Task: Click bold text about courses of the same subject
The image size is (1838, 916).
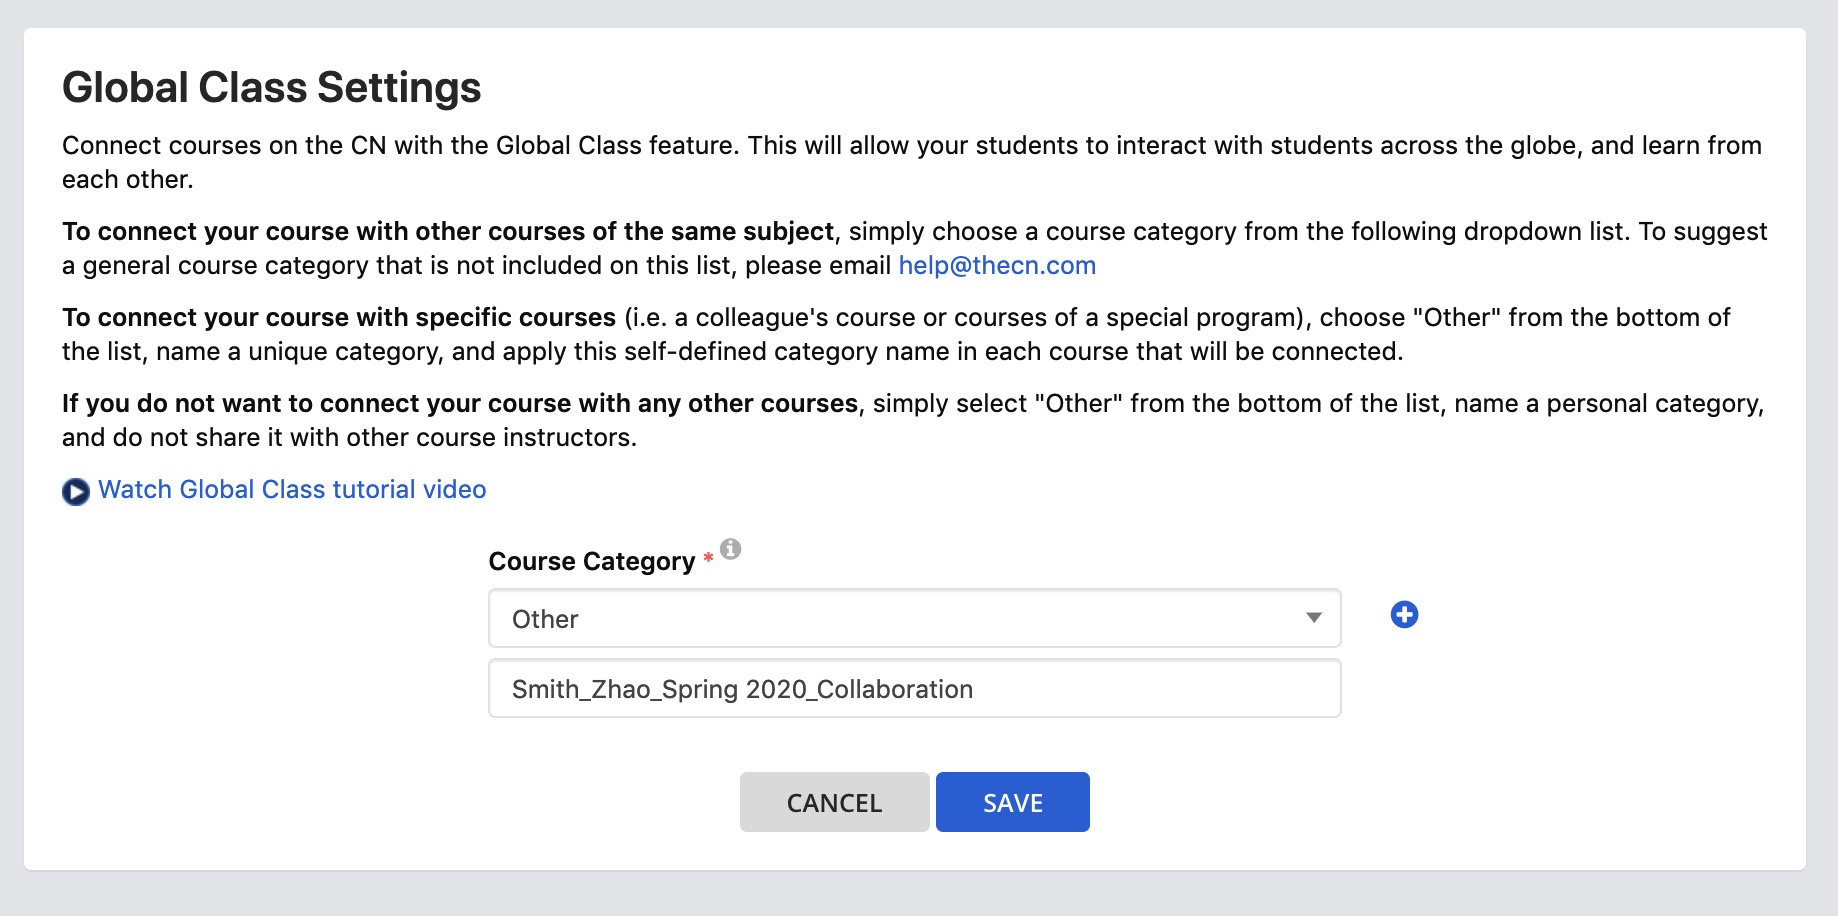Action: [448, 231]
